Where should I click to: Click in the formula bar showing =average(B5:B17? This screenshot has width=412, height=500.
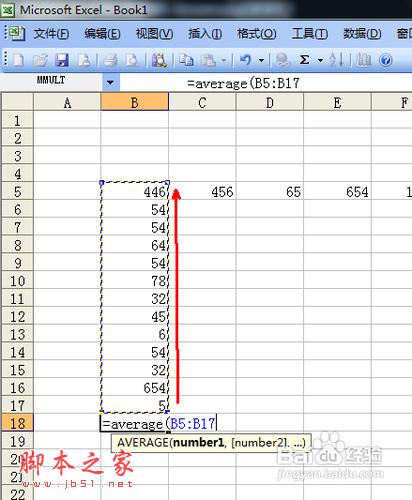tap(266, 83)
